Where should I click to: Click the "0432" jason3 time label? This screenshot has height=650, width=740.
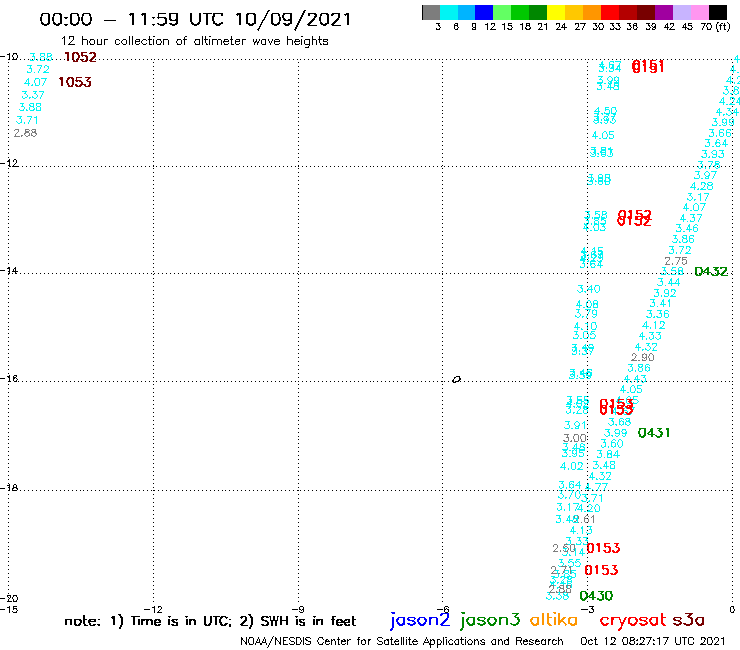click(x=711, y=271)
